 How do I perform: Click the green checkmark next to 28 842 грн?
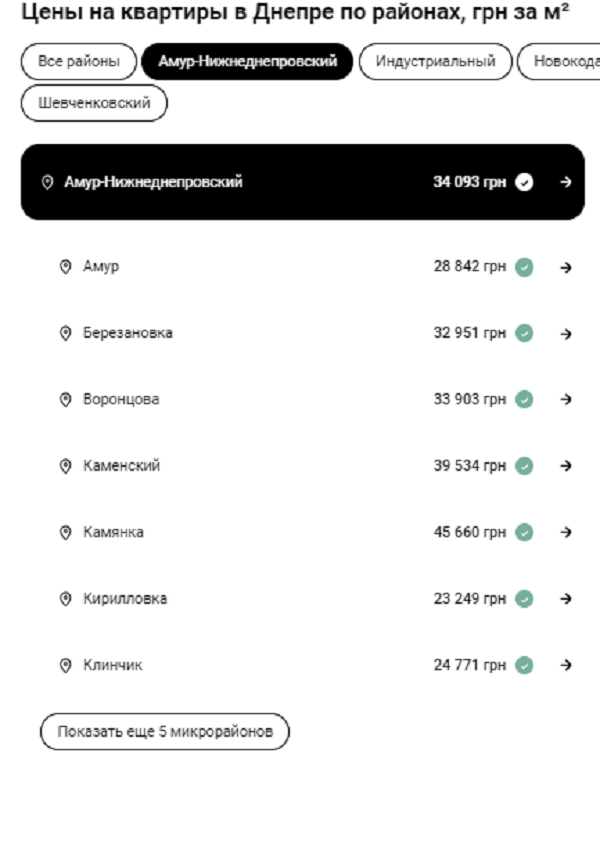524,267
